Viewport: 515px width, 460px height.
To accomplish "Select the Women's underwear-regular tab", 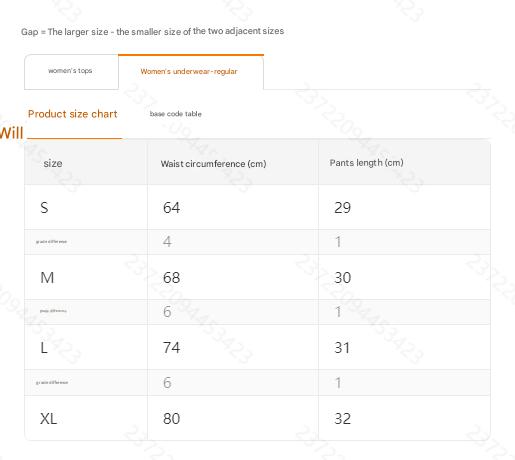I will point(191,72).
